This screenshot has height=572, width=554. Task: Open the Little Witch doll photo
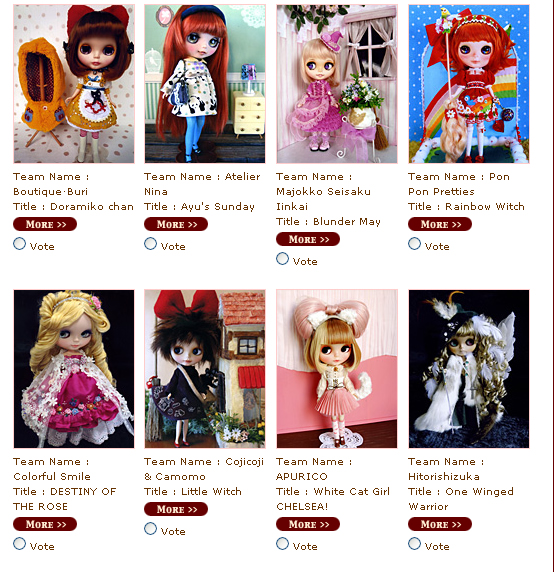click(x=205, y=369)
